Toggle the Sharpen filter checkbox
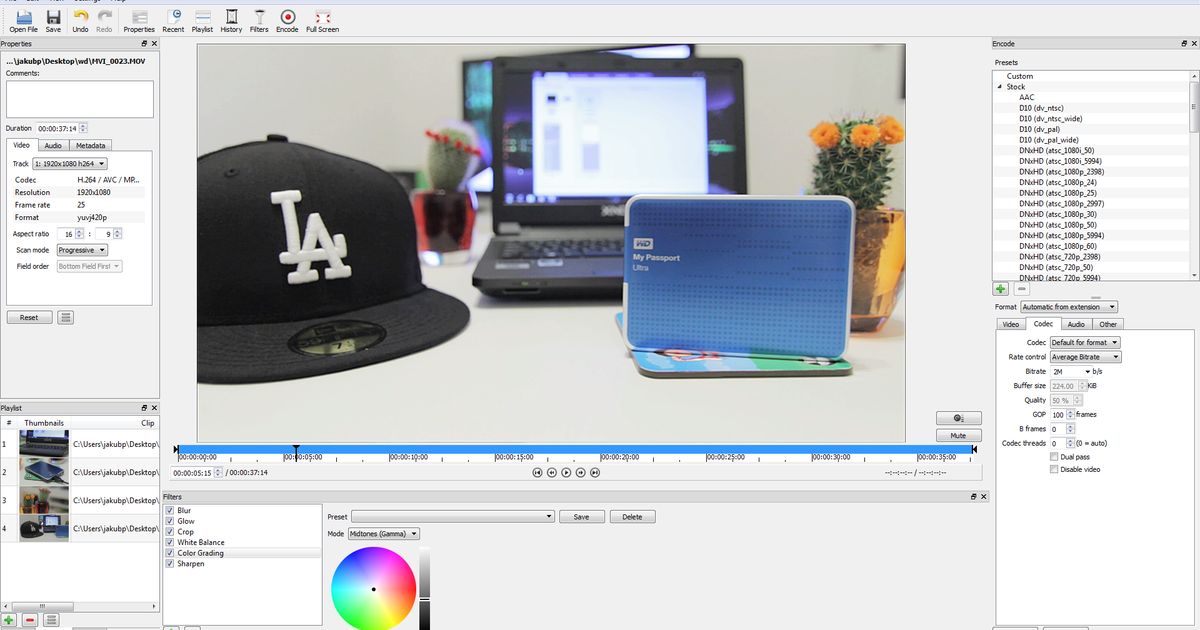Screen dimensions: 1200x630 (x=171, y=564)
